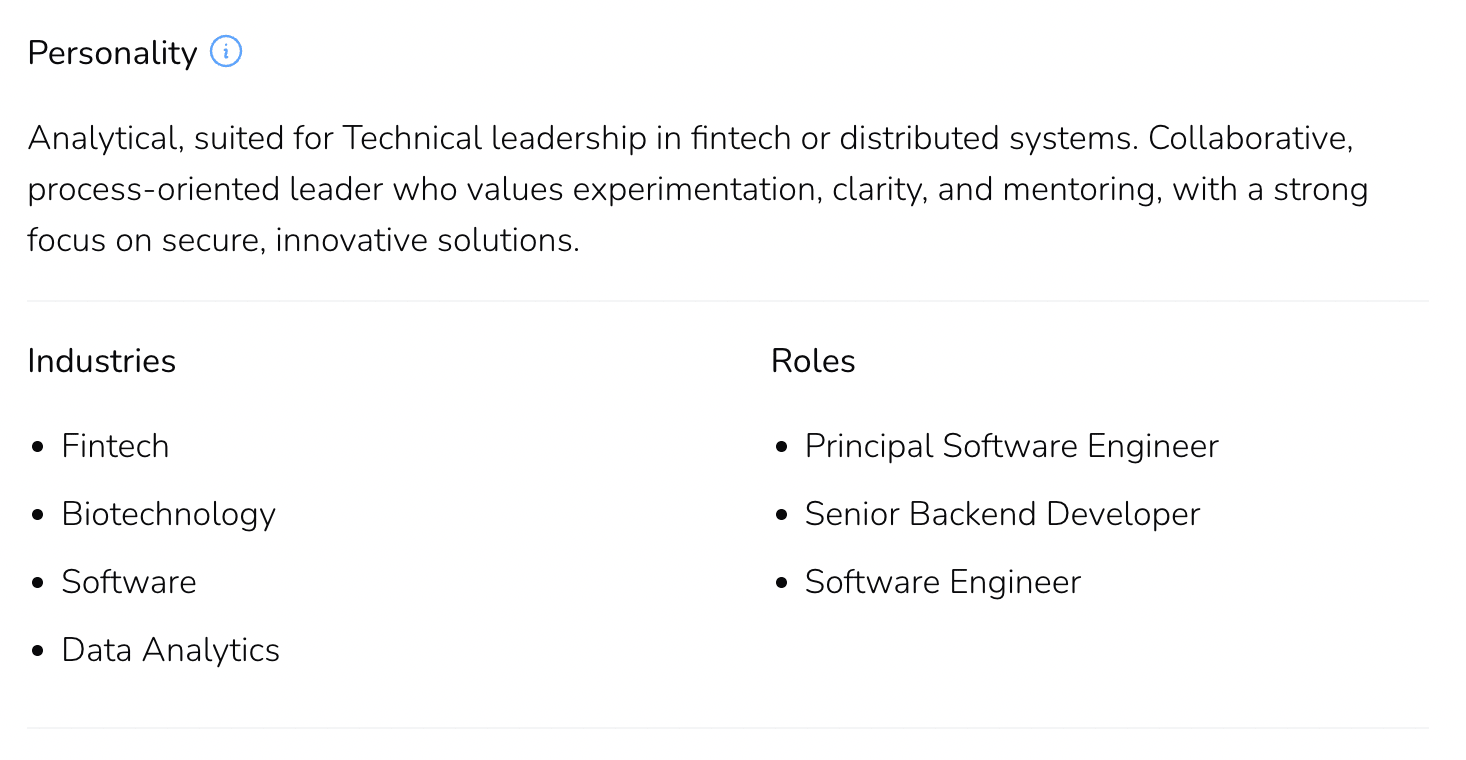Select Fintech in the Industries list
This screenshot has height=760, width=1466.
(115, 446)
